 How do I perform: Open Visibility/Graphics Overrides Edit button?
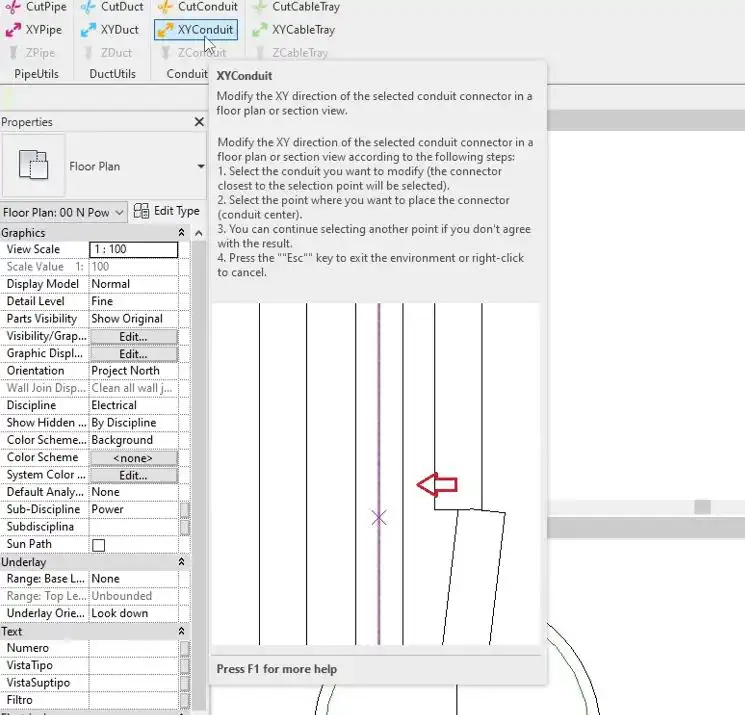coord(134,336)
